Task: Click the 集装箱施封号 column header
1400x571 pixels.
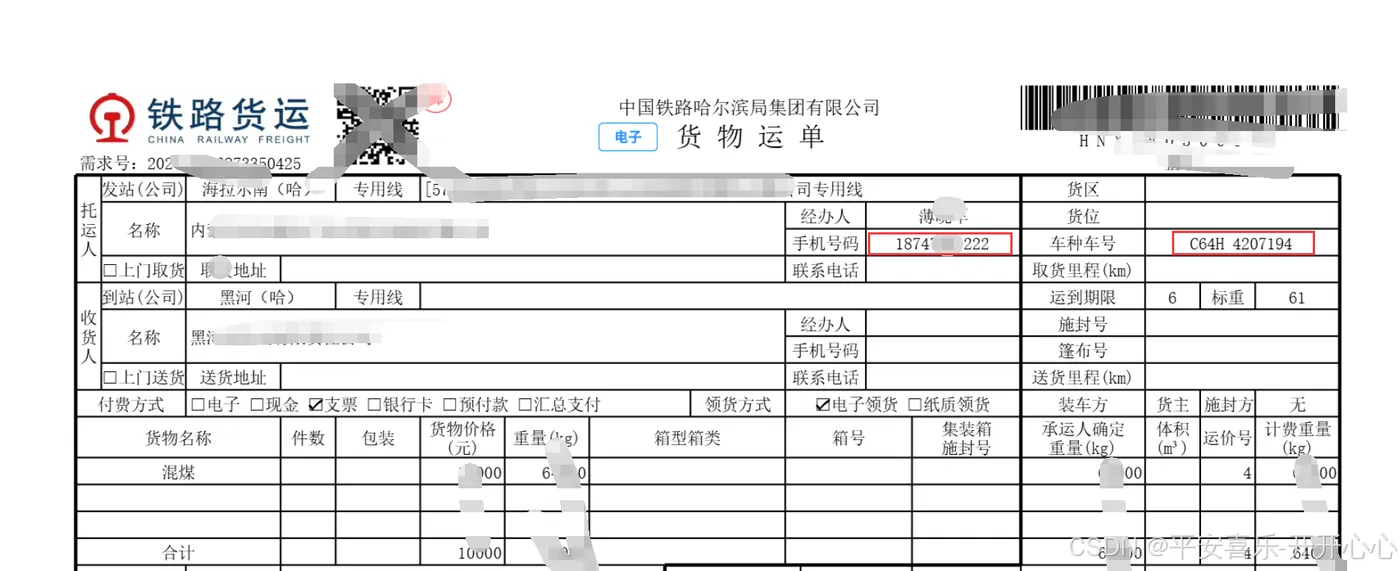Action: pos(966,438)
